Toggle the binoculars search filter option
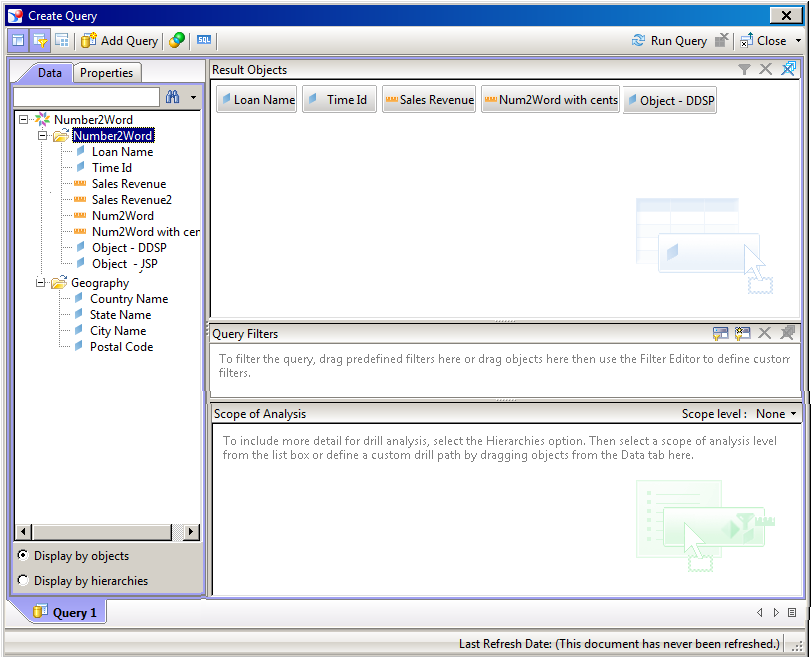Viewport: 811px width, 657px height. pyautogui.click(x=172, y=97)
